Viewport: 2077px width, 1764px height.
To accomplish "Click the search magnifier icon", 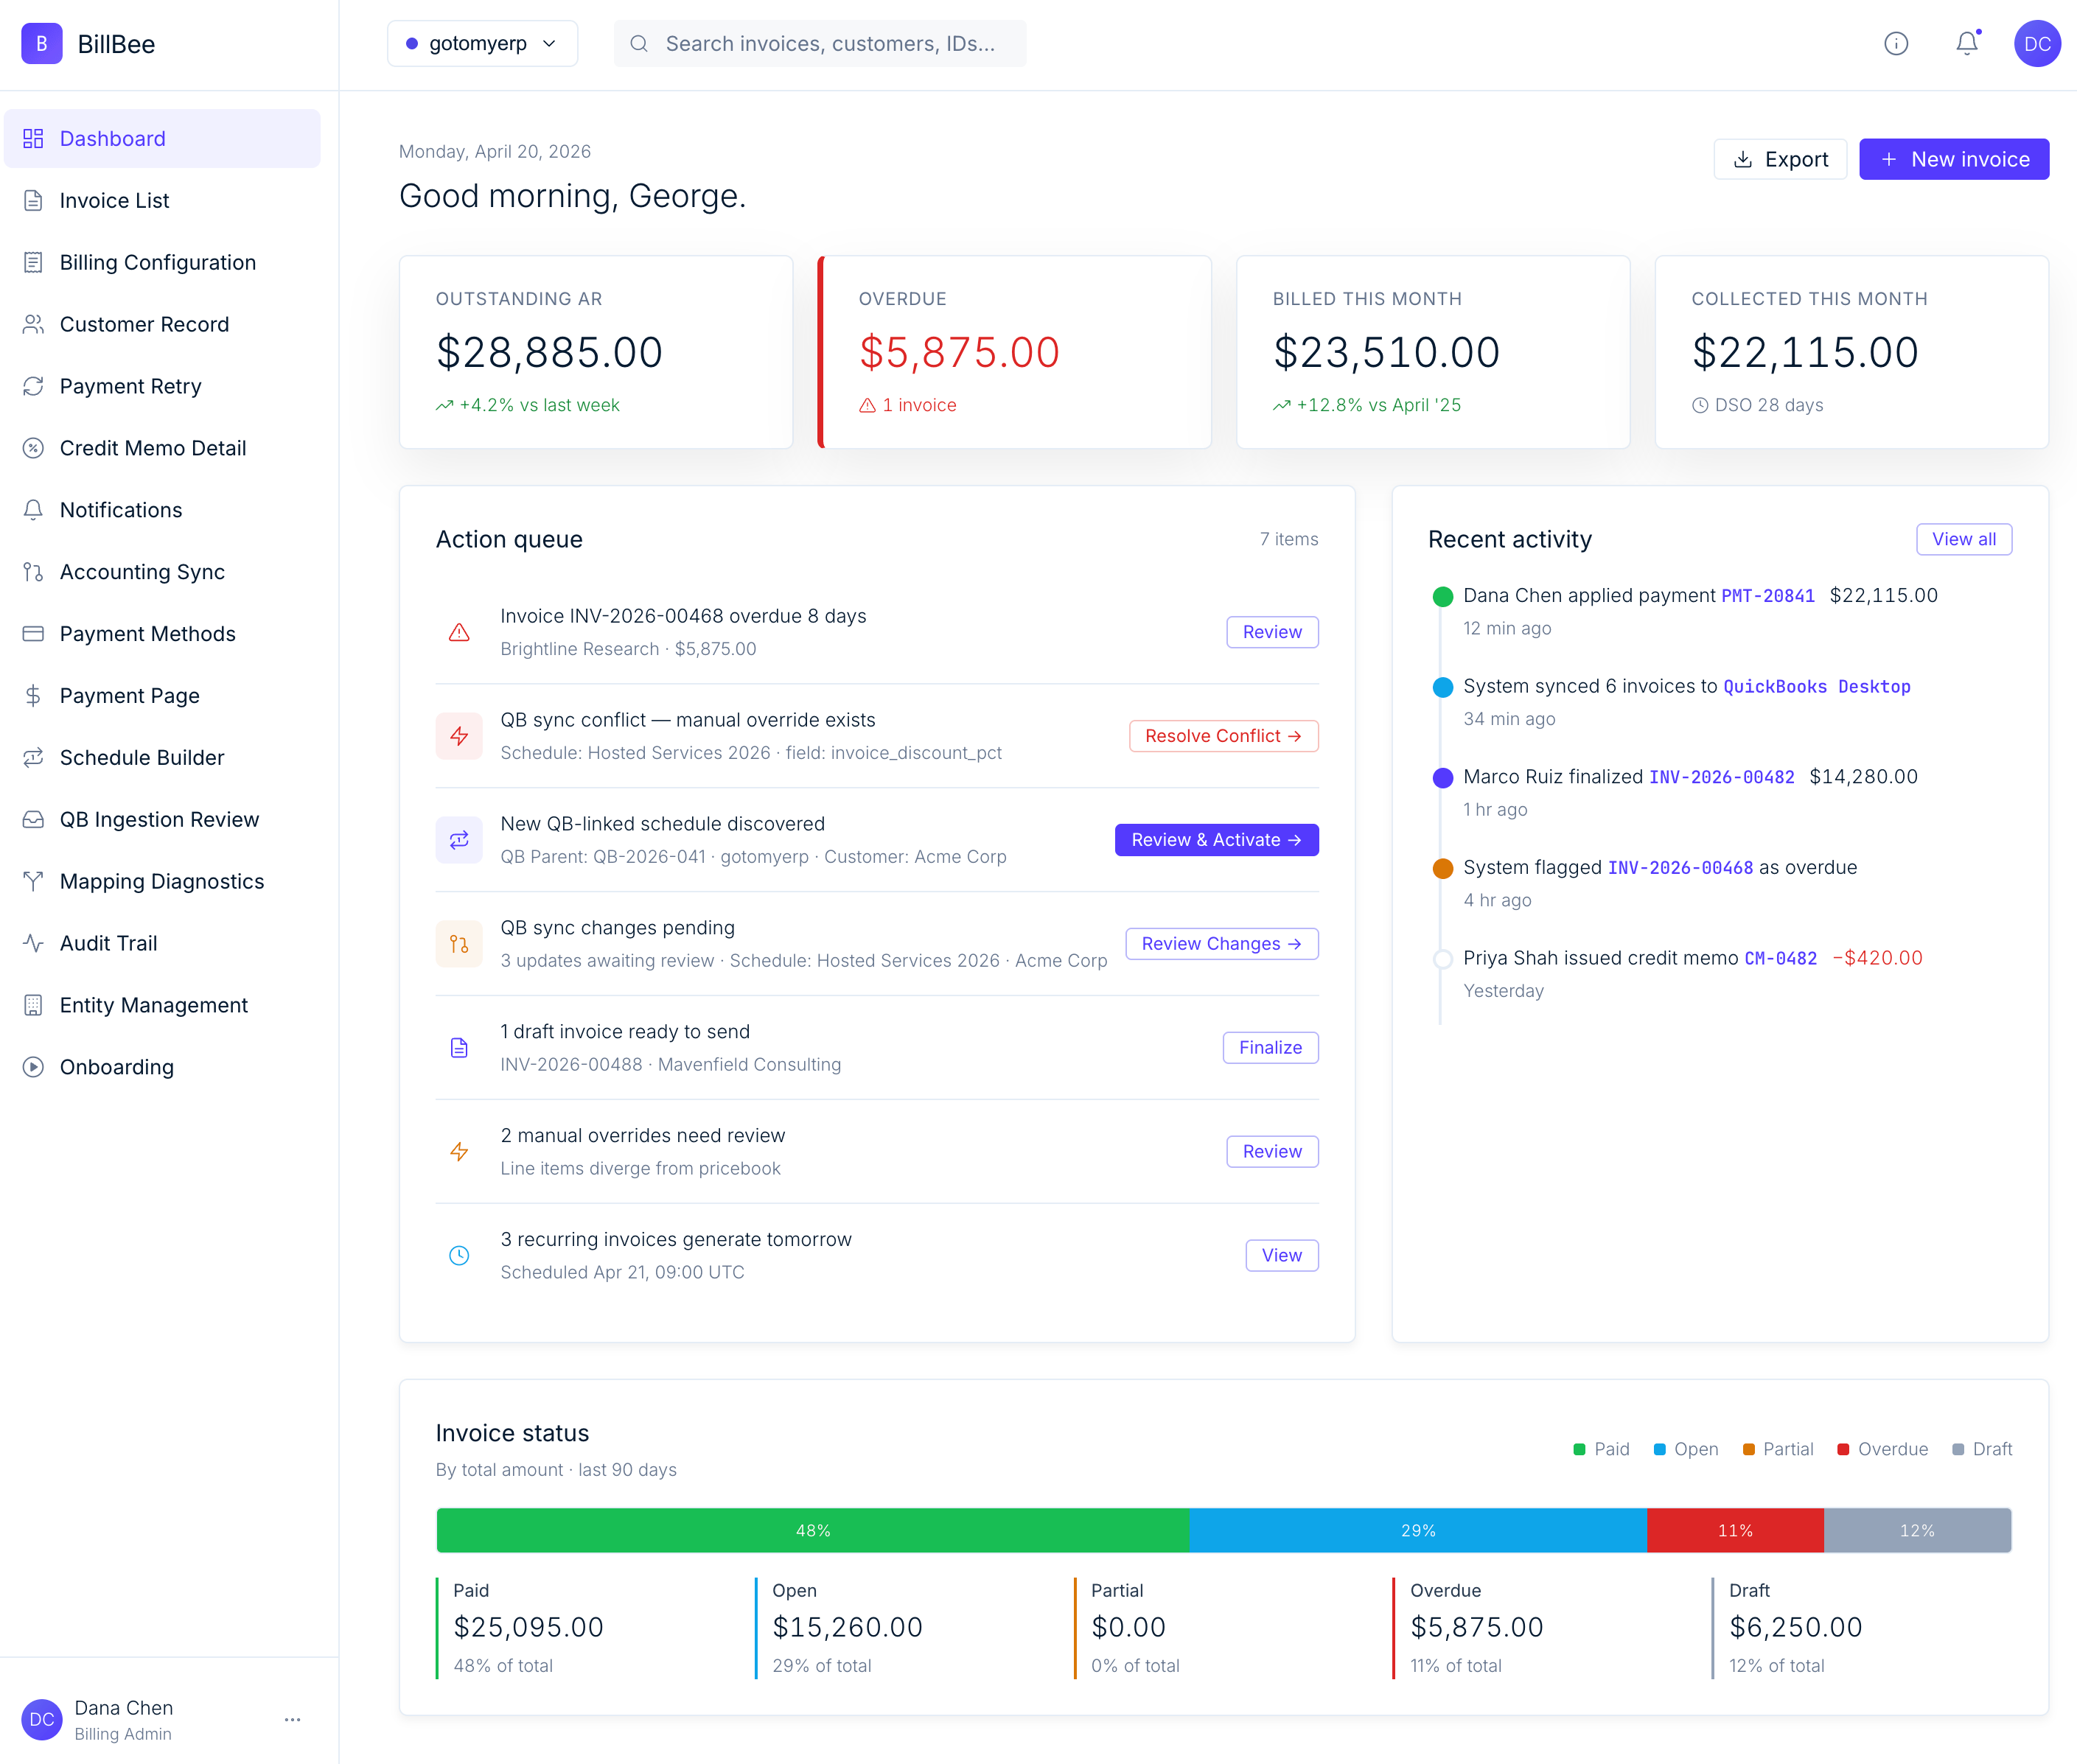I will (x=639, y=44).
